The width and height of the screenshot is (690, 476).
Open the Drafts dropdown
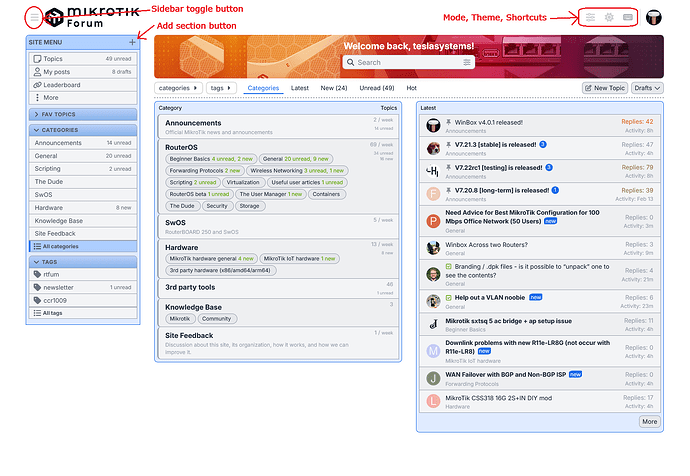click(x=647, y=88)
